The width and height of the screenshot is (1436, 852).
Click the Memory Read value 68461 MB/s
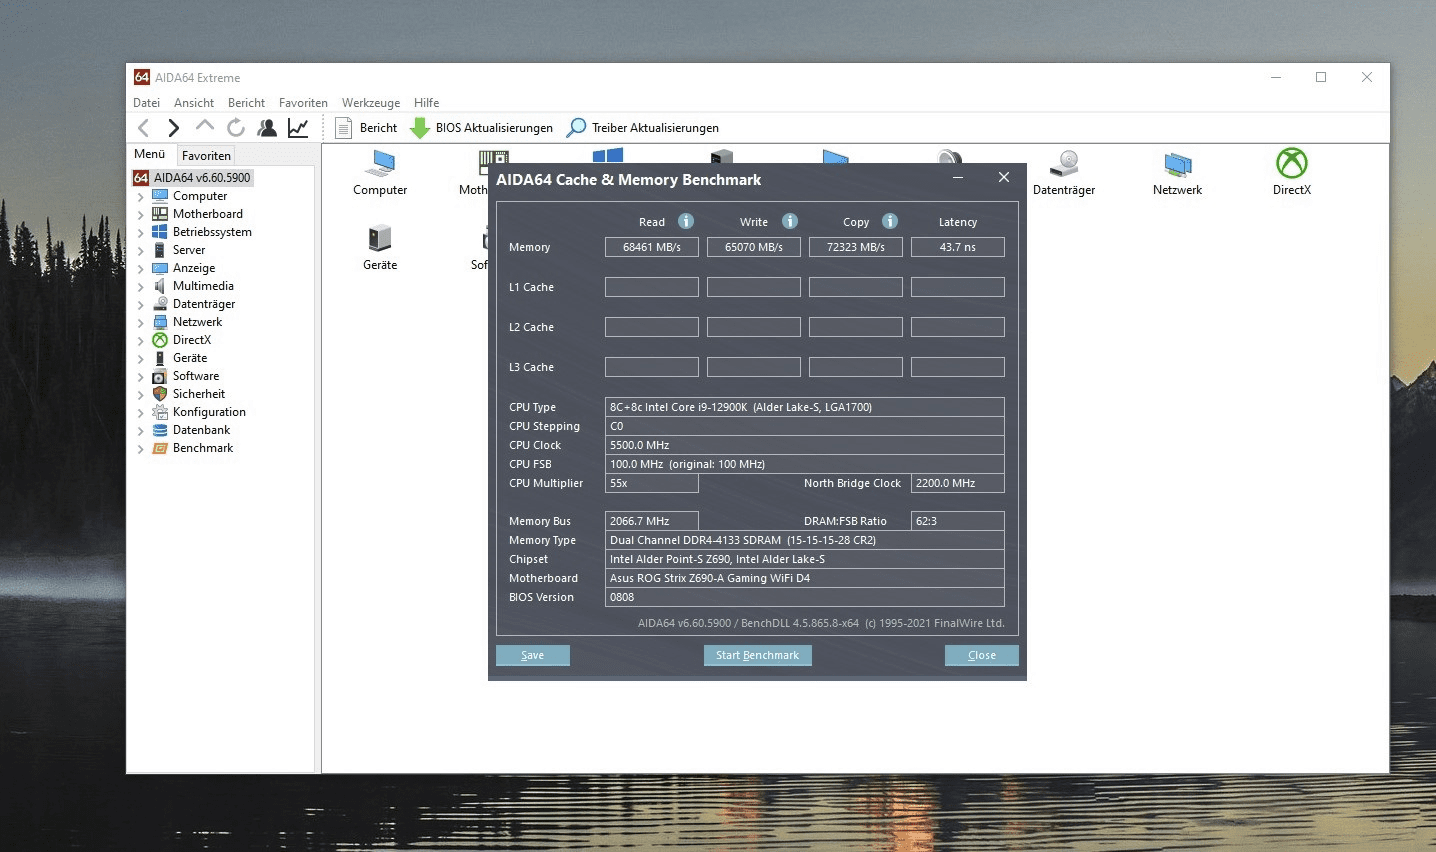point(652,247)
